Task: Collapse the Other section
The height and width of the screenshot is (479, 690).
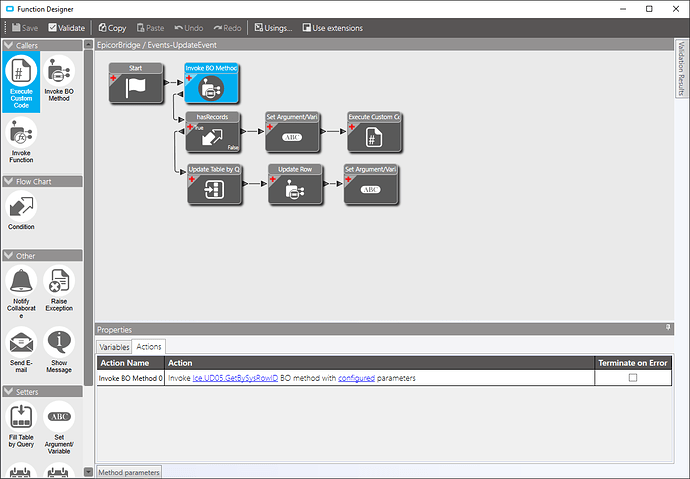Action: coord(8,256)
